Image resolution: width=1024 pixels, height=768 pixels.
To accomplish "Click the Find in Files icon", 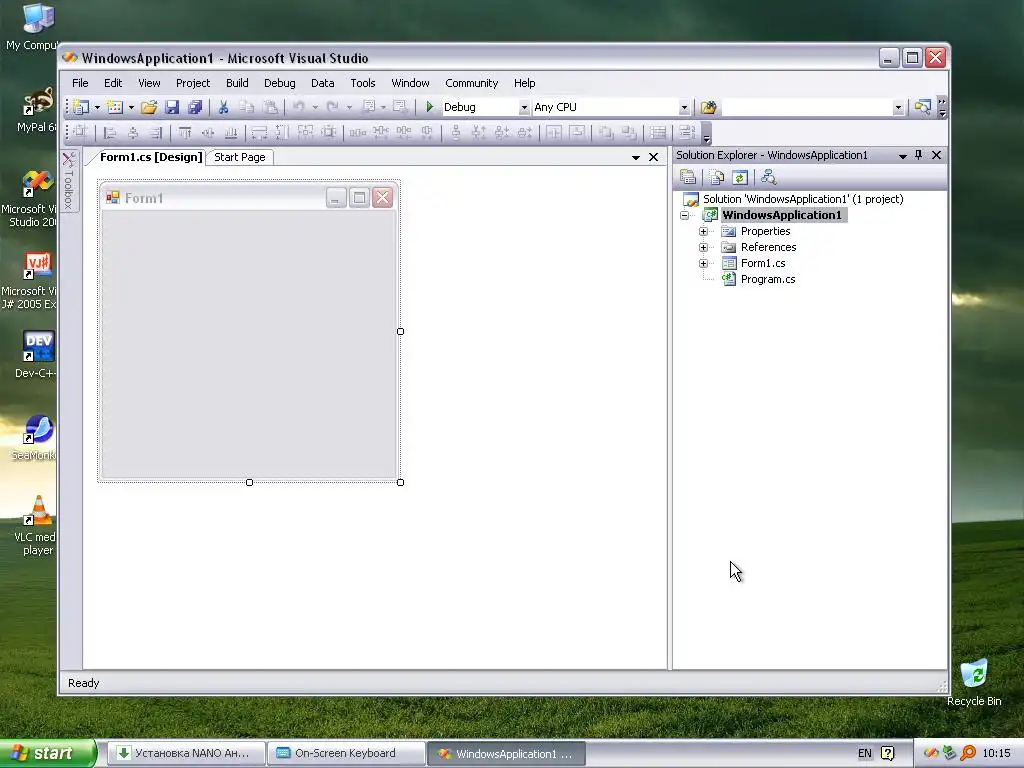I will [709, 107].
